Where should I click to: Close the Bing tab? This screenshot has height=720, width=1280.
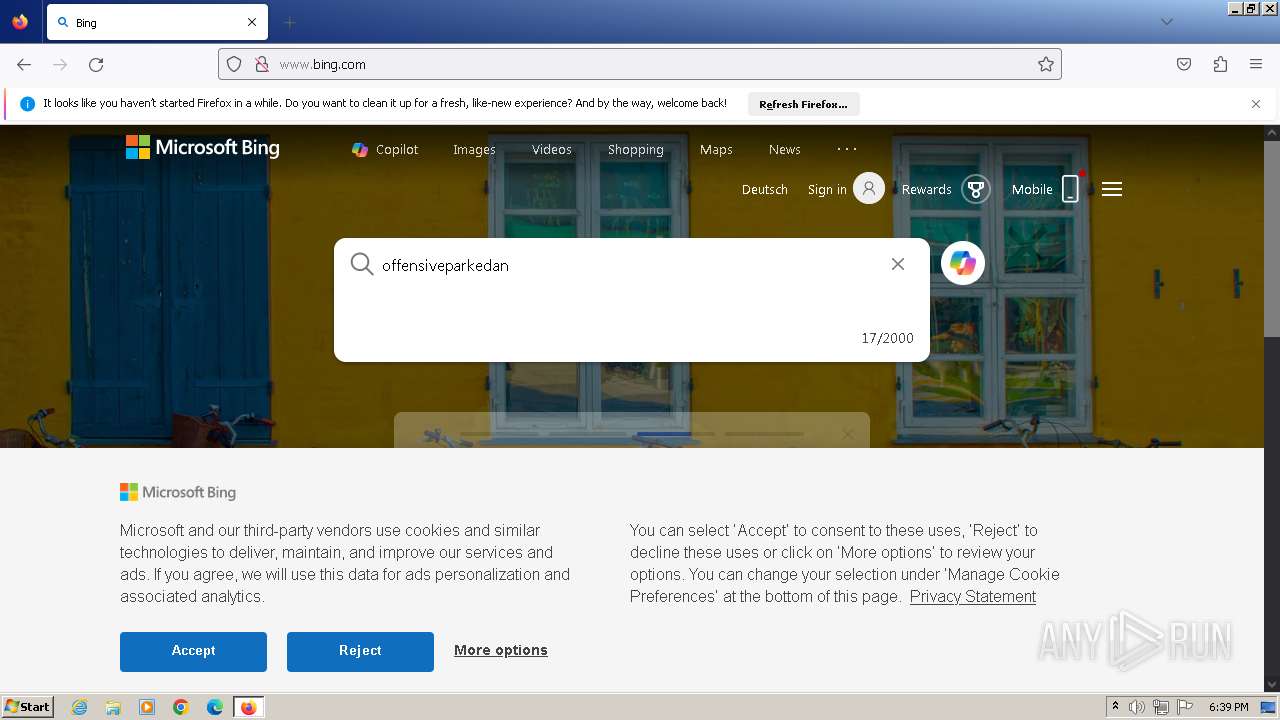pos(252,22)
